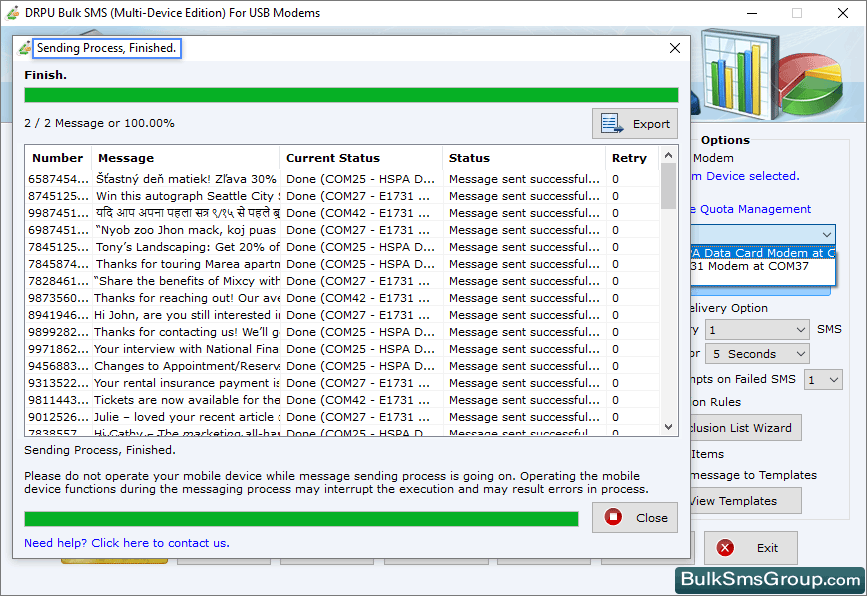The image size is (867, 596).
Task: Close the Sending Process dialog with X
Action: pos(675,48)
